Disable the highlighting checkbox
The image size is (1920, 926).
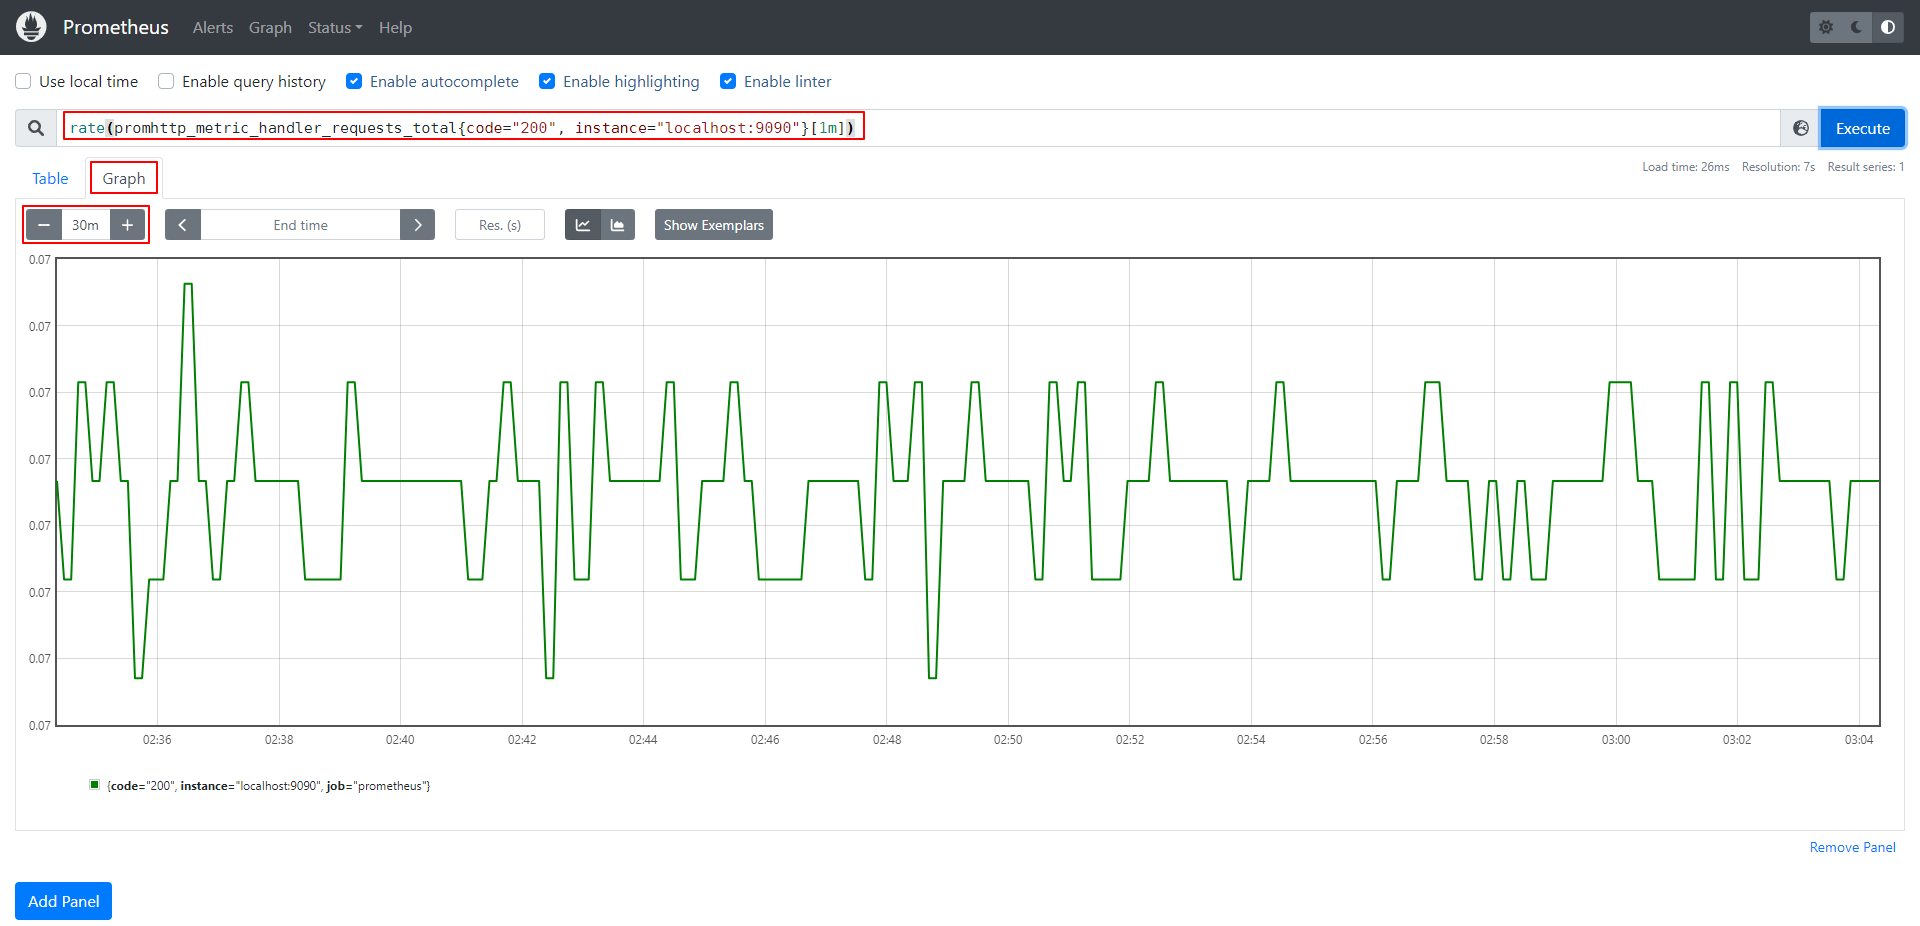547,81
